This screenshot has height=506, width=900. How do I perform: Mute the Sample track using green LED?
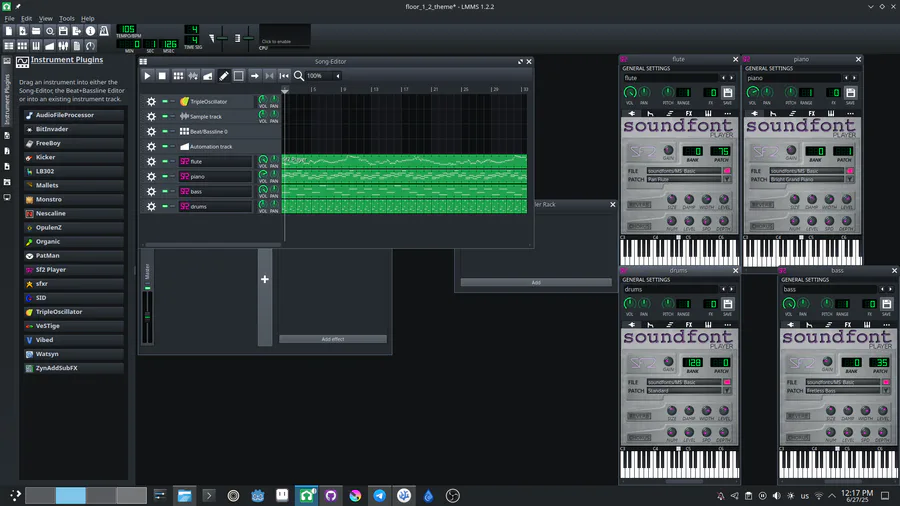(165, 116)
